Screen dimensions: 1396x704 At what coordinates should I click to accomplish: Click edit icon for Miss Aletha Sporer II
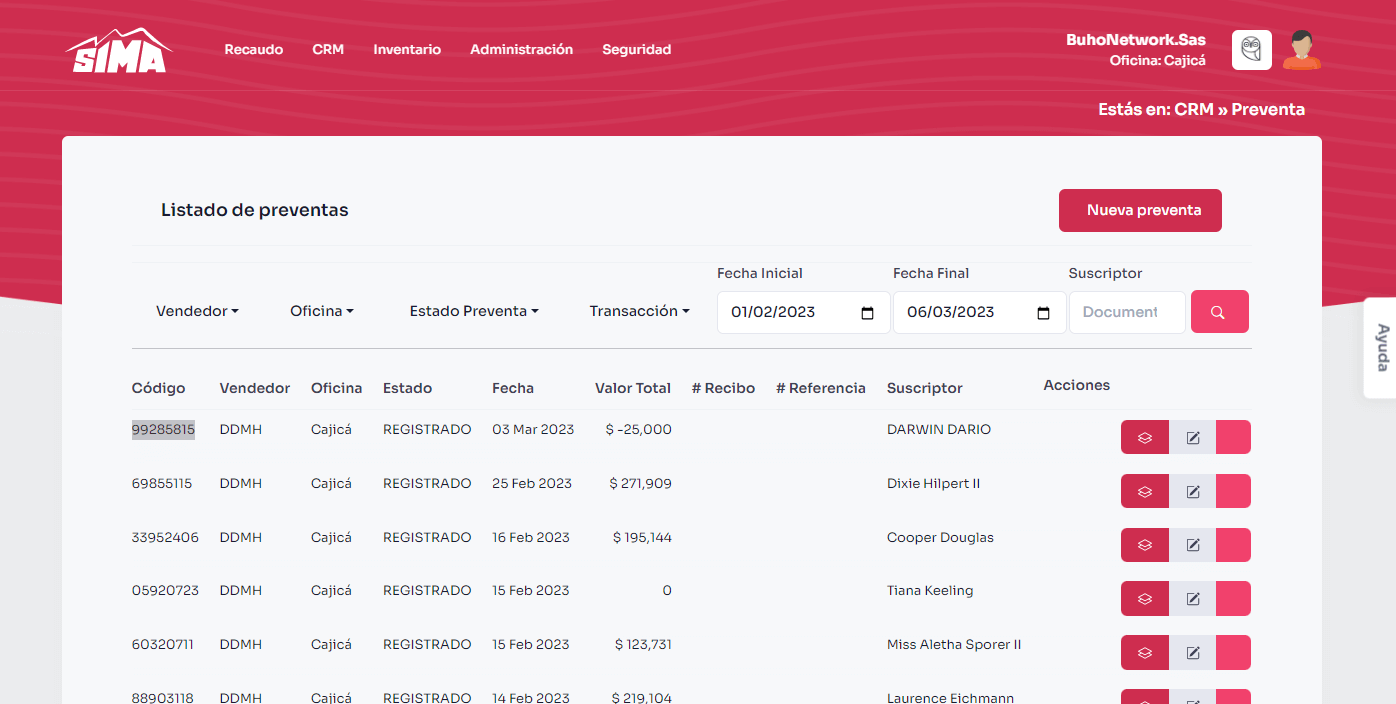(x=1192, y=653)
